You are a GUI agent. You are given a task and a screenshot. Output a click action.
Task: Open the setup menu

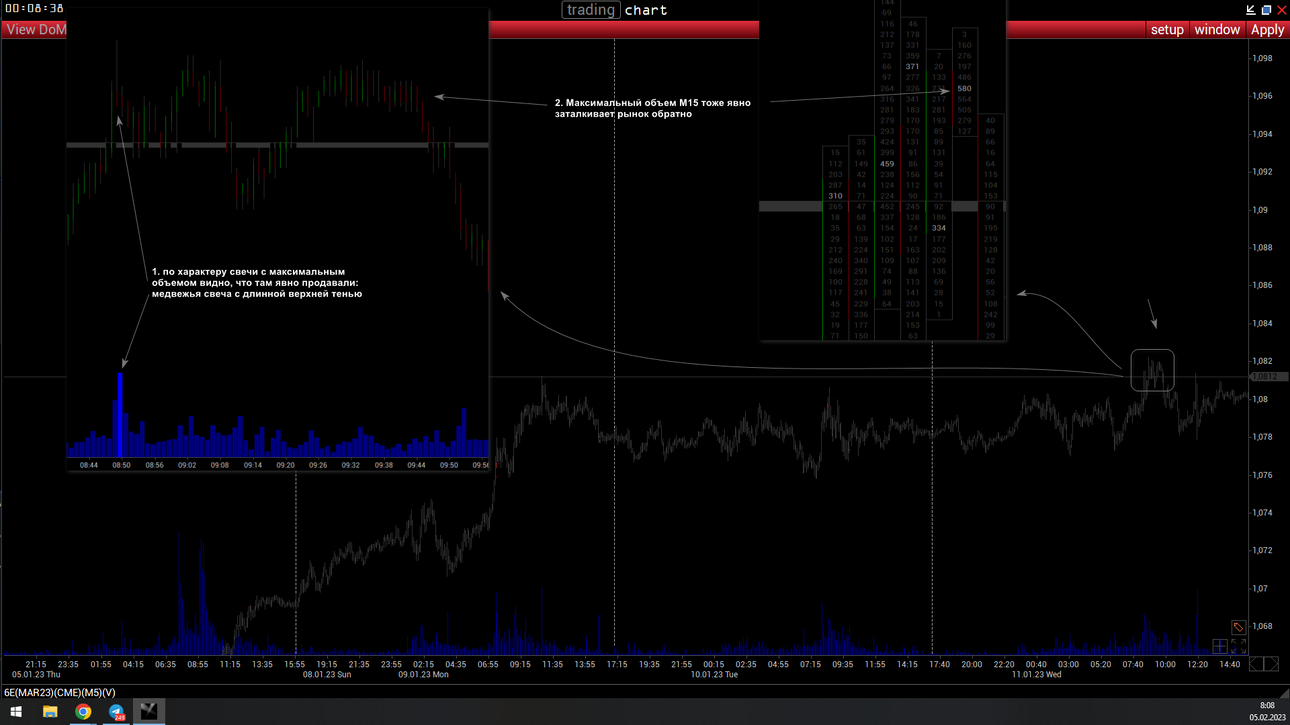pyautogui.click(x=1167, y=30)
